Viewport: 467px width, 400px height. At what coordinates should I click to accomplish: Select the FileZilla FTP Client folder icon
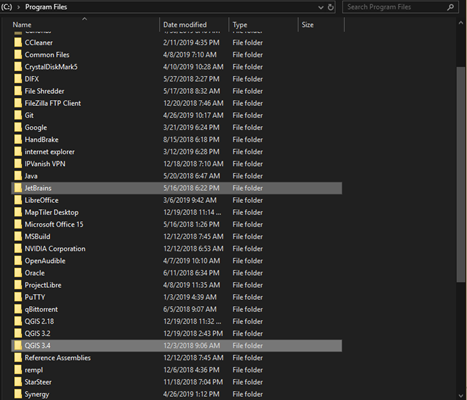(18, 103)
